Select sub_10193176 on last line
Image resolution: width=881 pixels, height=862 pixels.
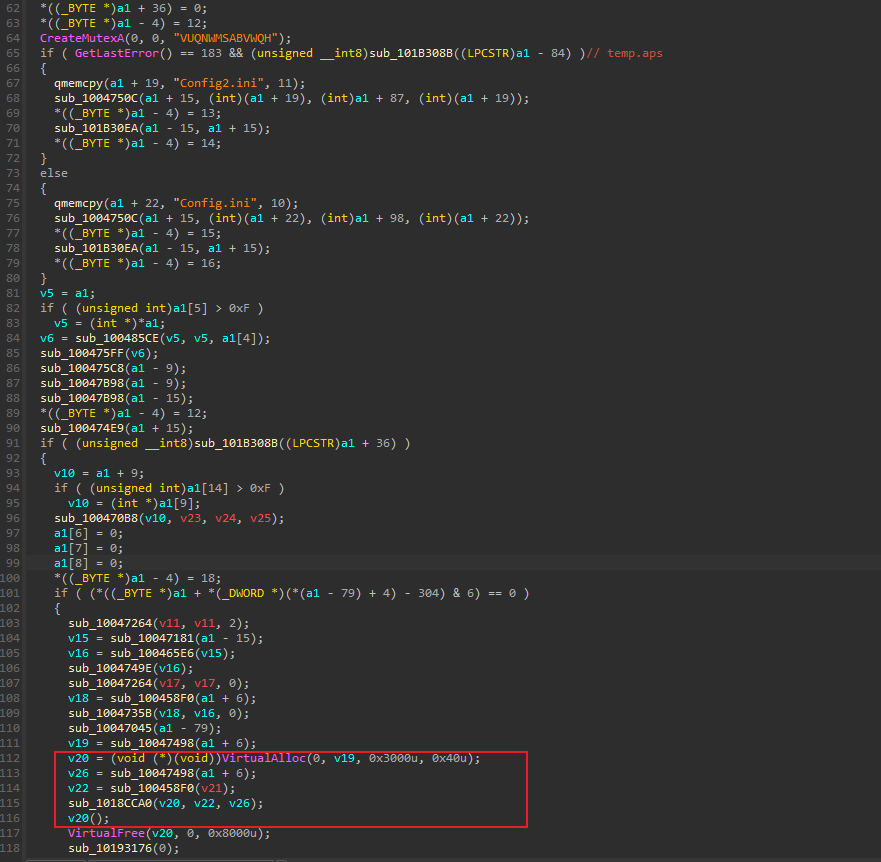click(110, 849)
